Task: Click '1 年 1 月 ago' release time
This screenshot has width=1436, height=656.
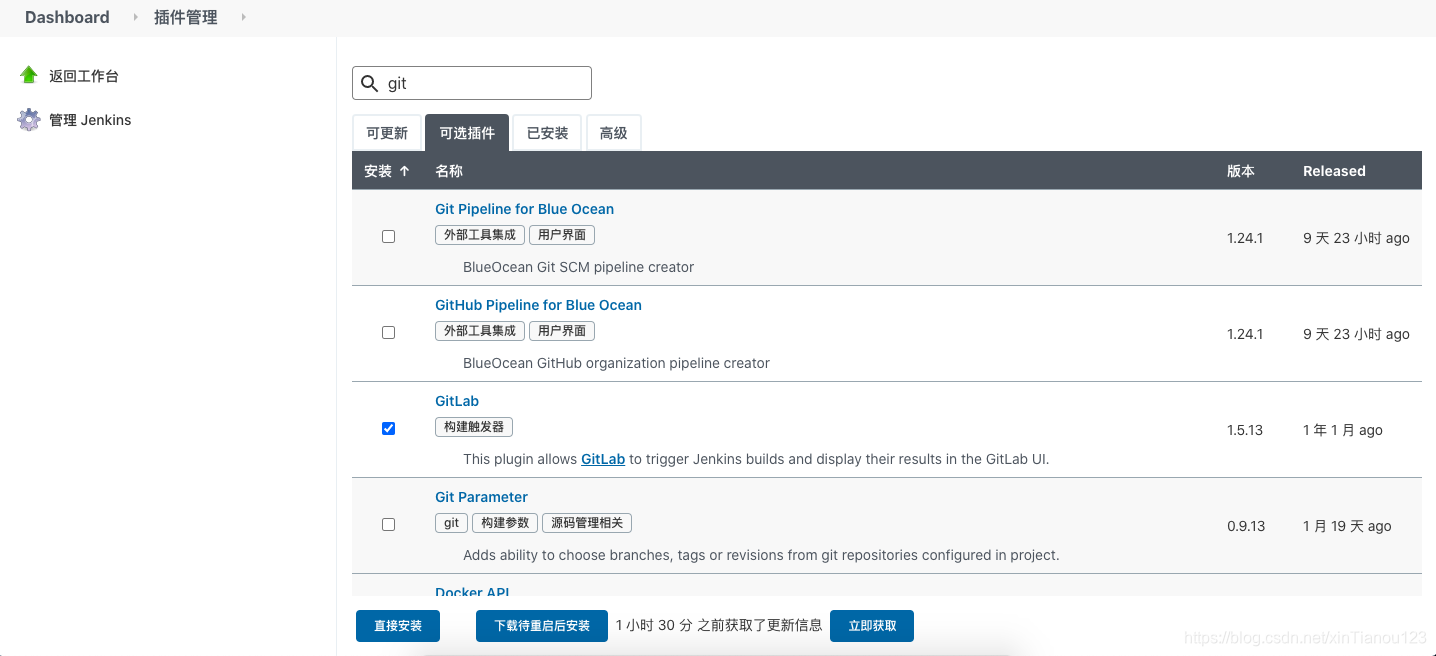Action: (1343, 430)
